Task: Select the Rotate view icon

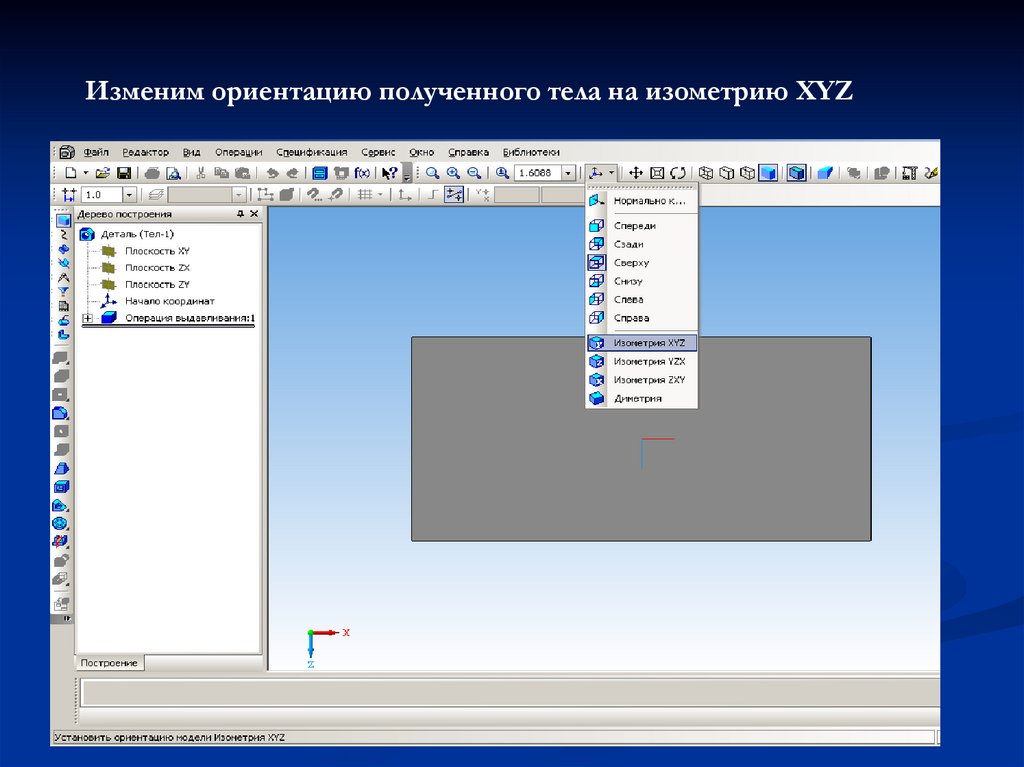Action: (x=678, y=173)
